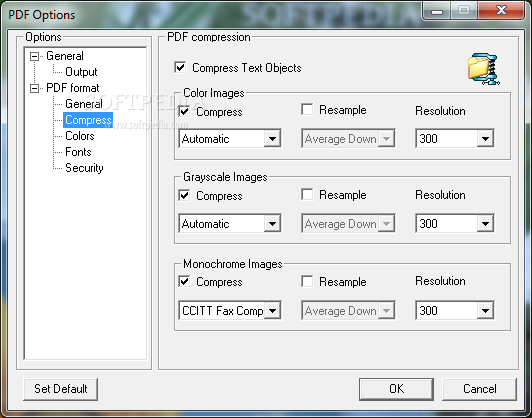Enable Resample under Color Images
Viewport: 532px width, 418px height.
(x=307, y=110)
